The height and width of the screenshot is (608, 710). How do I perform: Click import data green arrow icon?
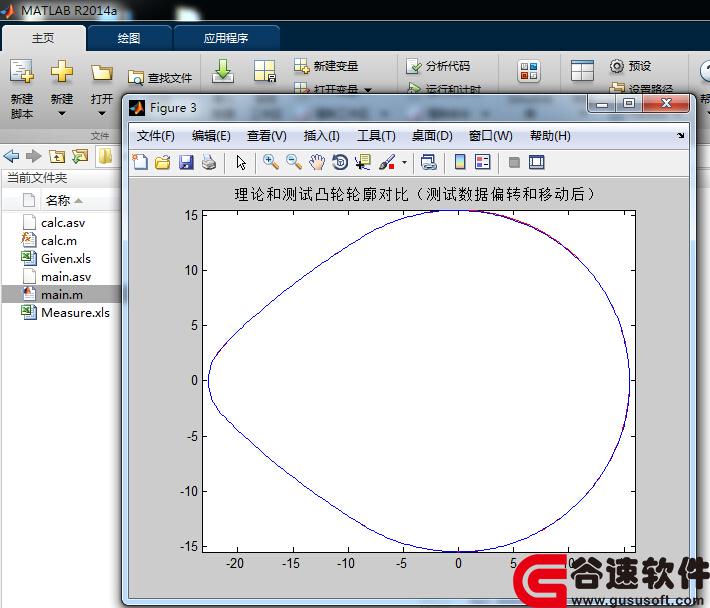coord(223,72)
